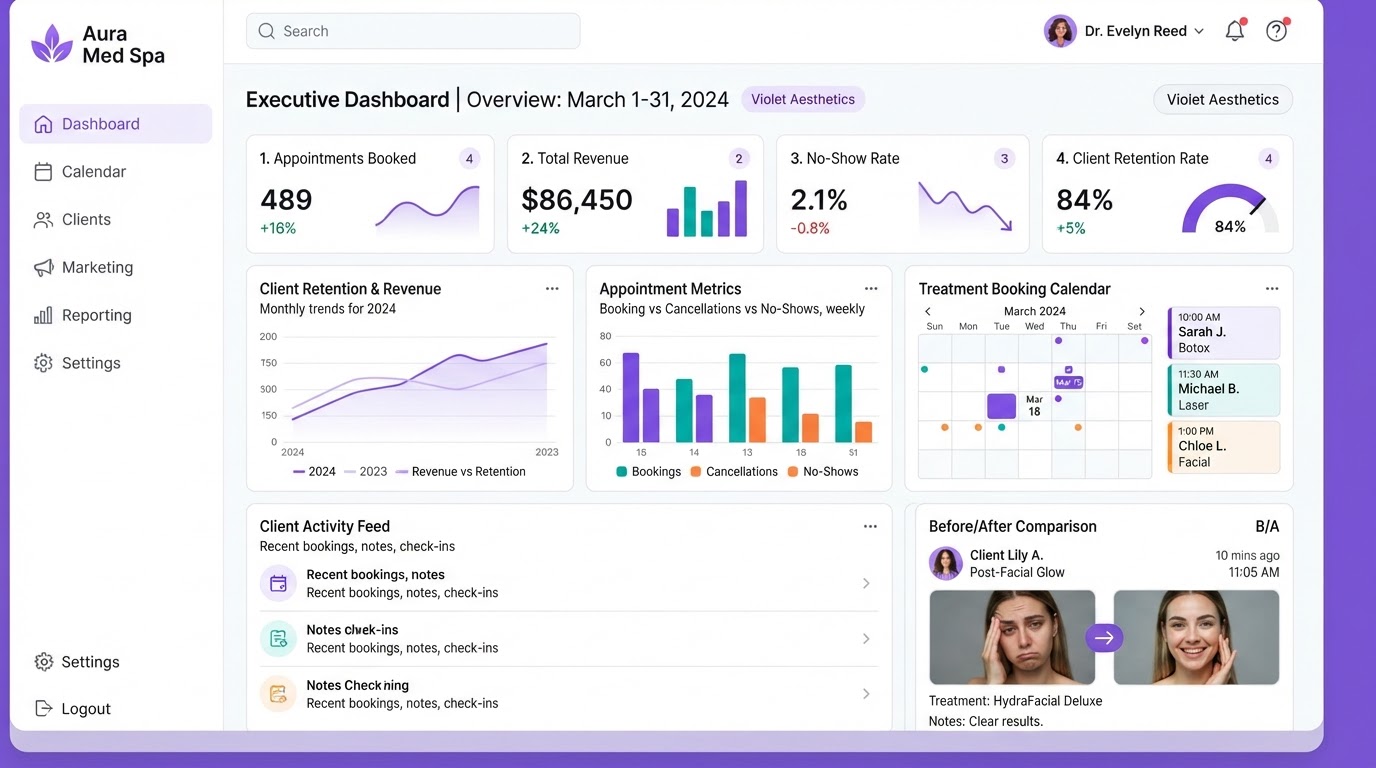Click the Client Retention Rate badge 4
The width and height of the screenshot is (1376, 768).
pyautogui.click(x=1269, y=158)
